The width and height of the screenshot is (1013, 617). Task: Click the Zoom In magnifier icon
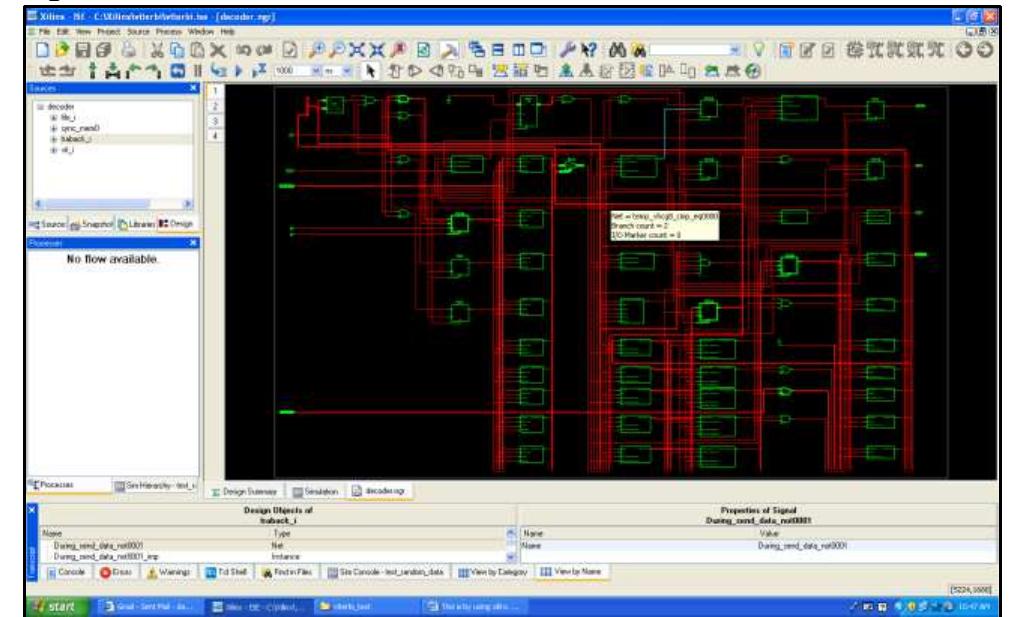[x=317, y=50]
